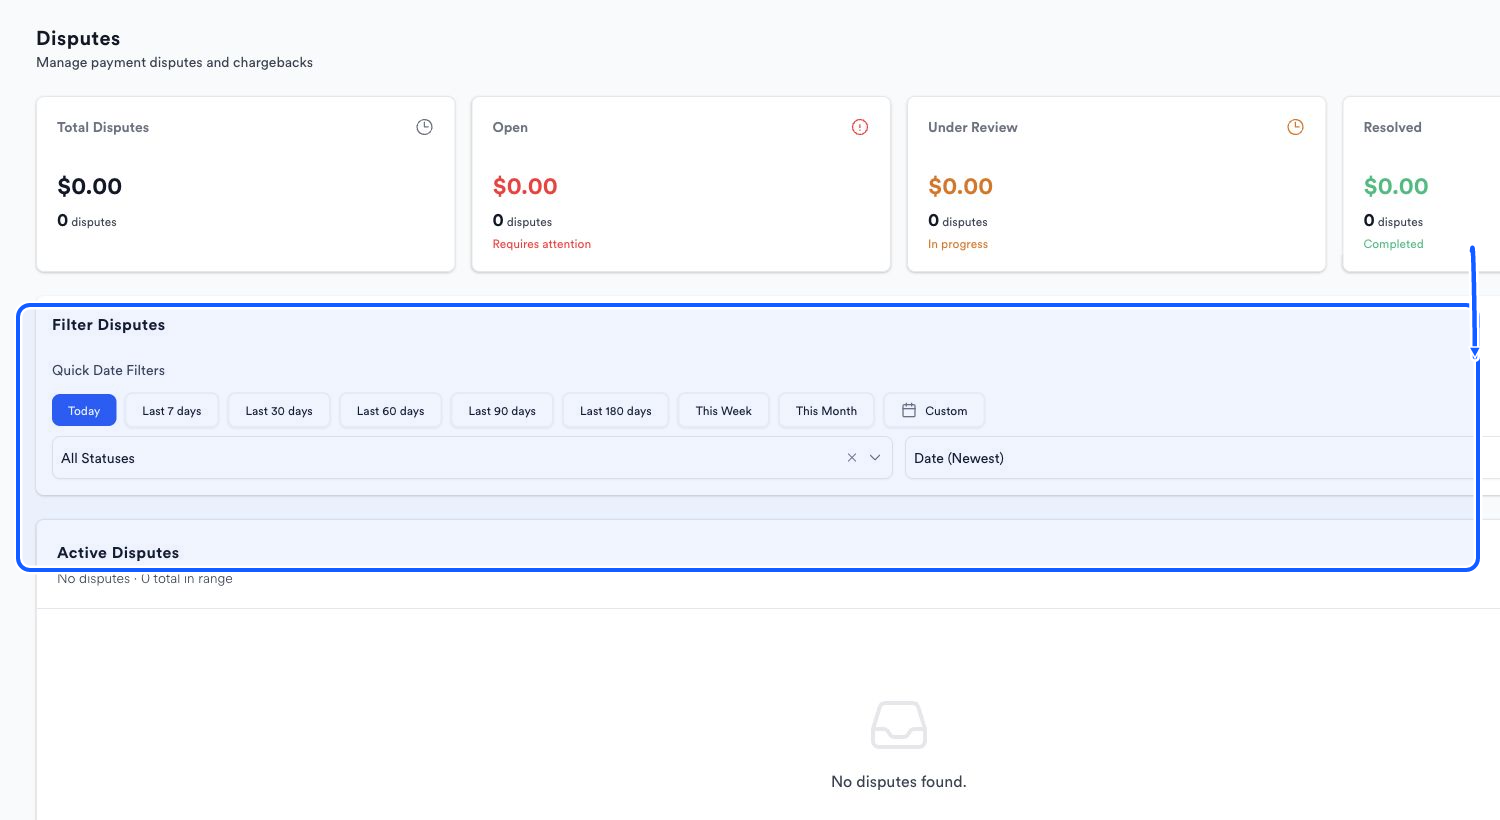The image size is (1500, 820).
Task: Click 'Manage payment disputes and chargebacks' subtitle
Action: click(x=174, y=62)
